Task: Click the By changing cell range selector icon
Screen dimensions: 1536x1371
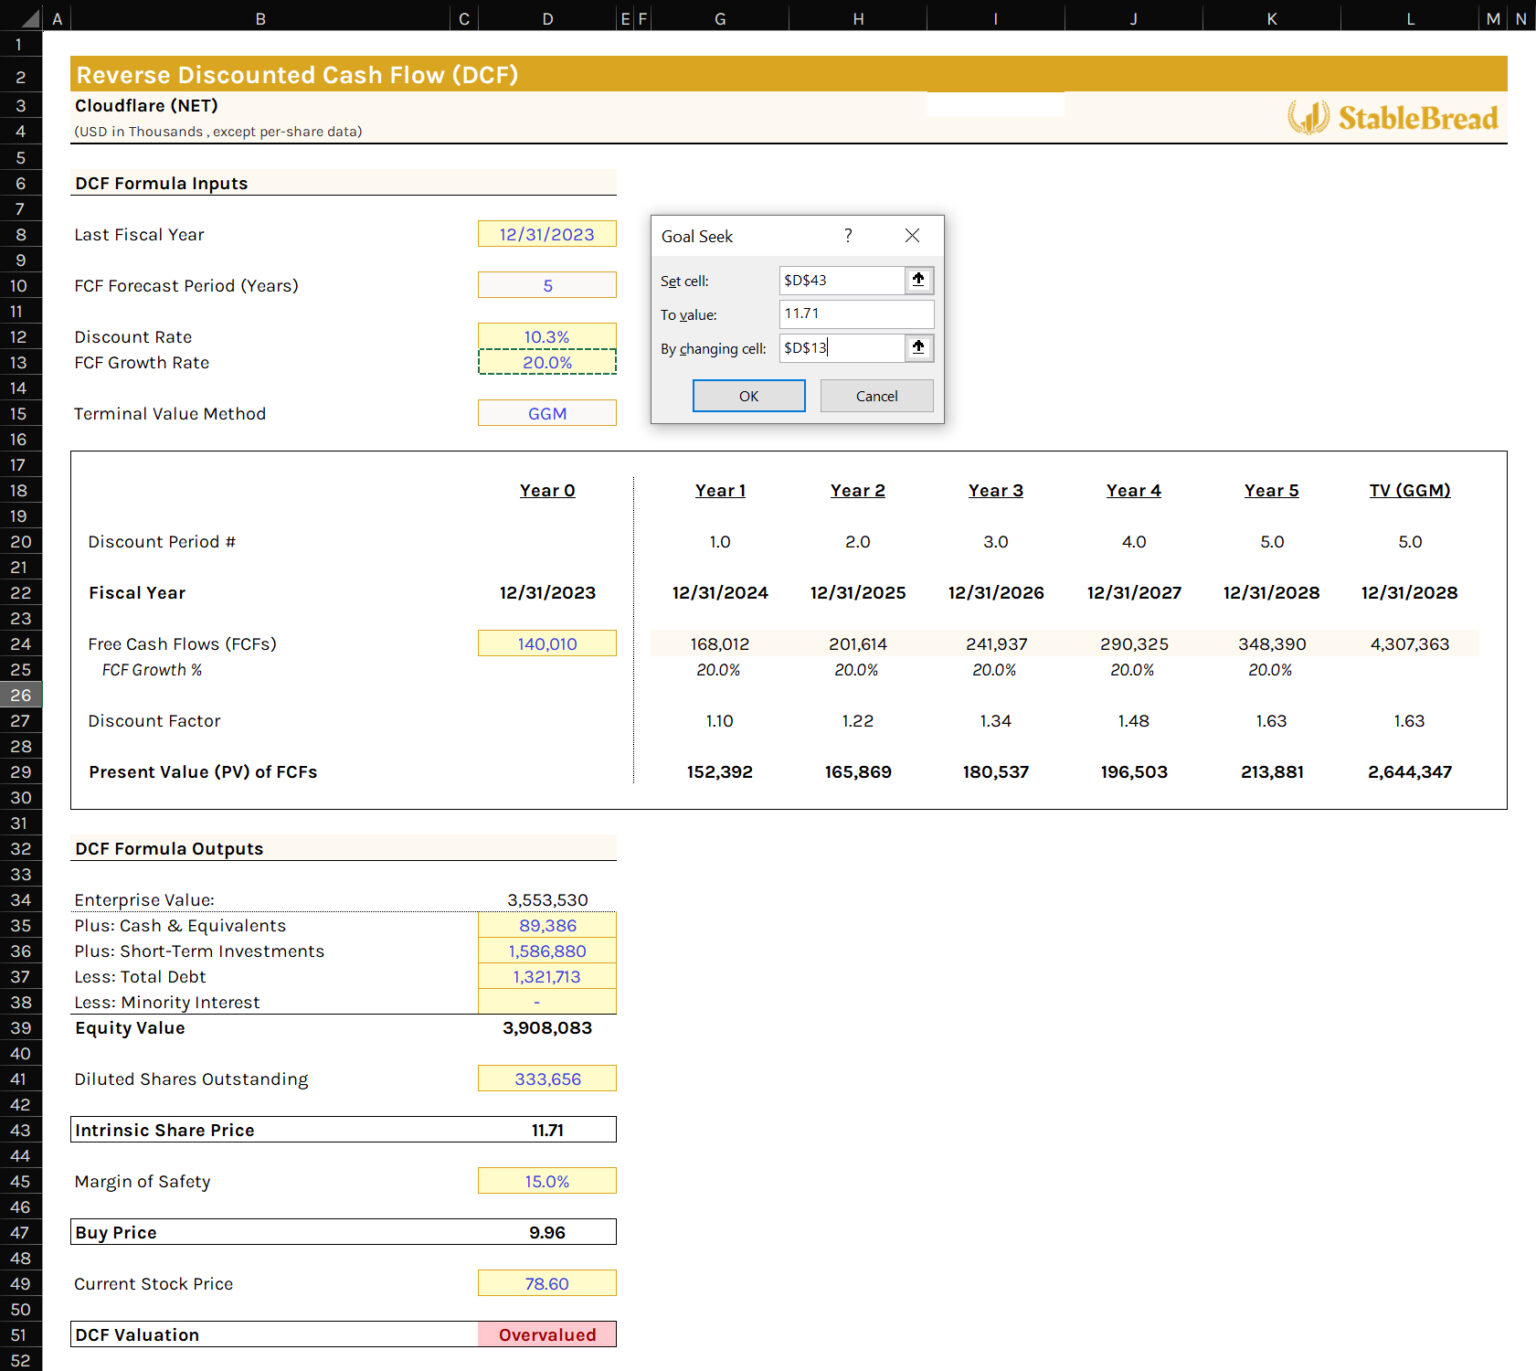Action: click(918, 348)
